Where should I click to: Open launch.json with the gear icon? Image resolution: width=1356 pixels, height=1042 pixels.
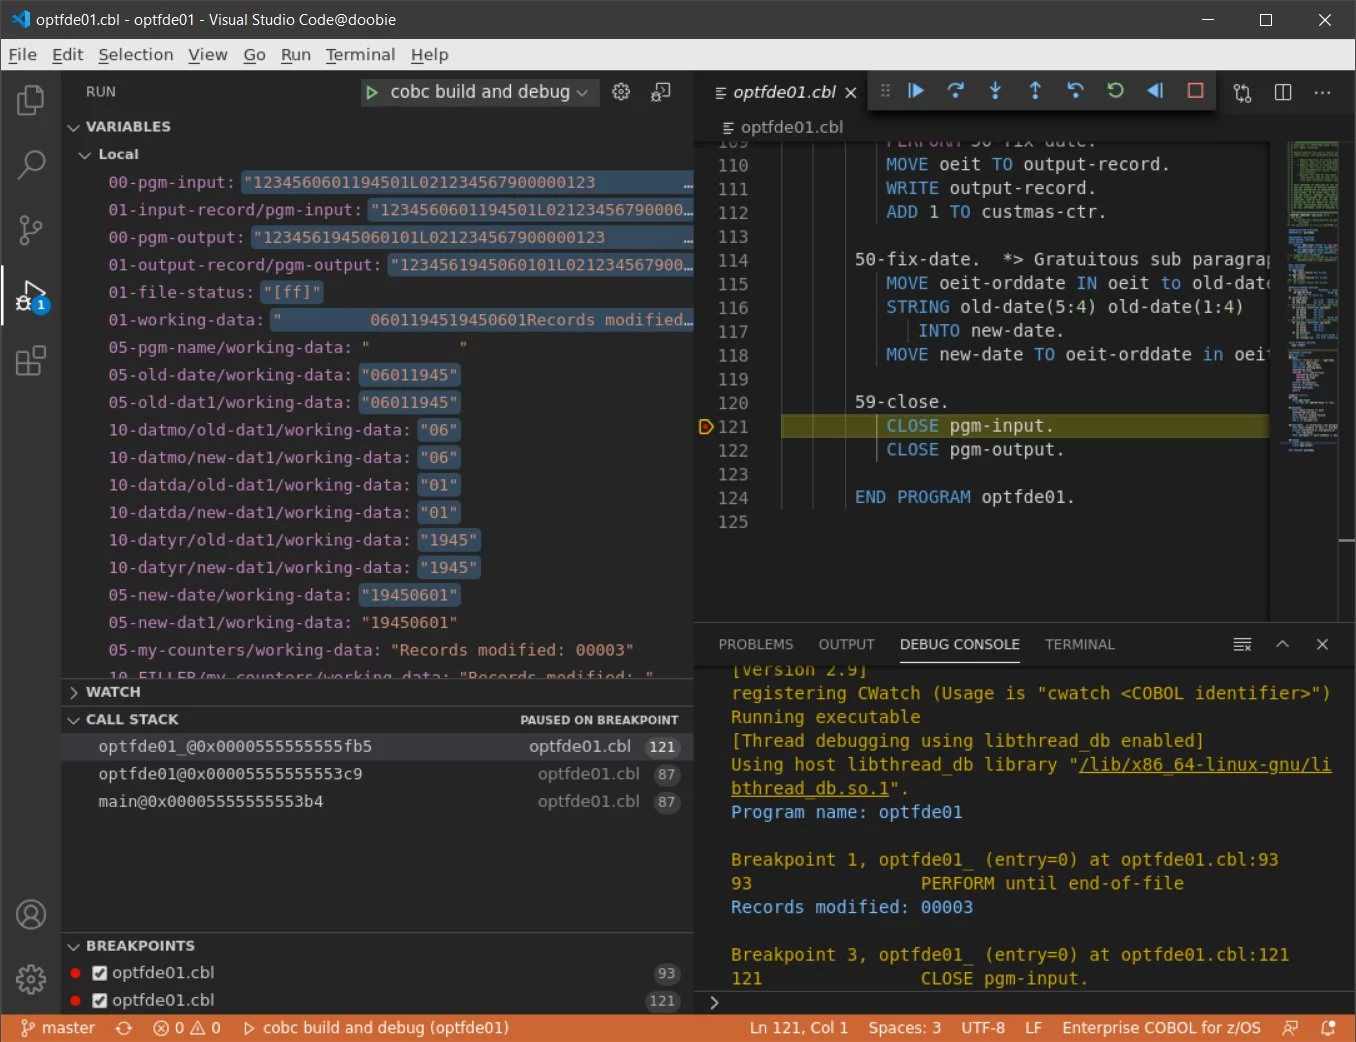click(x=621, y=92)
